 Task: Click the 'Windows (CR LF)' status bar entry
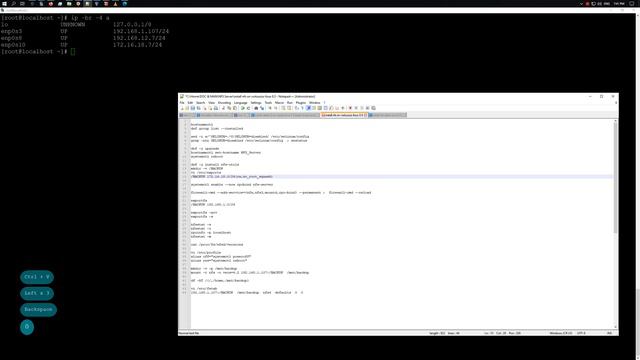(560, 333)
